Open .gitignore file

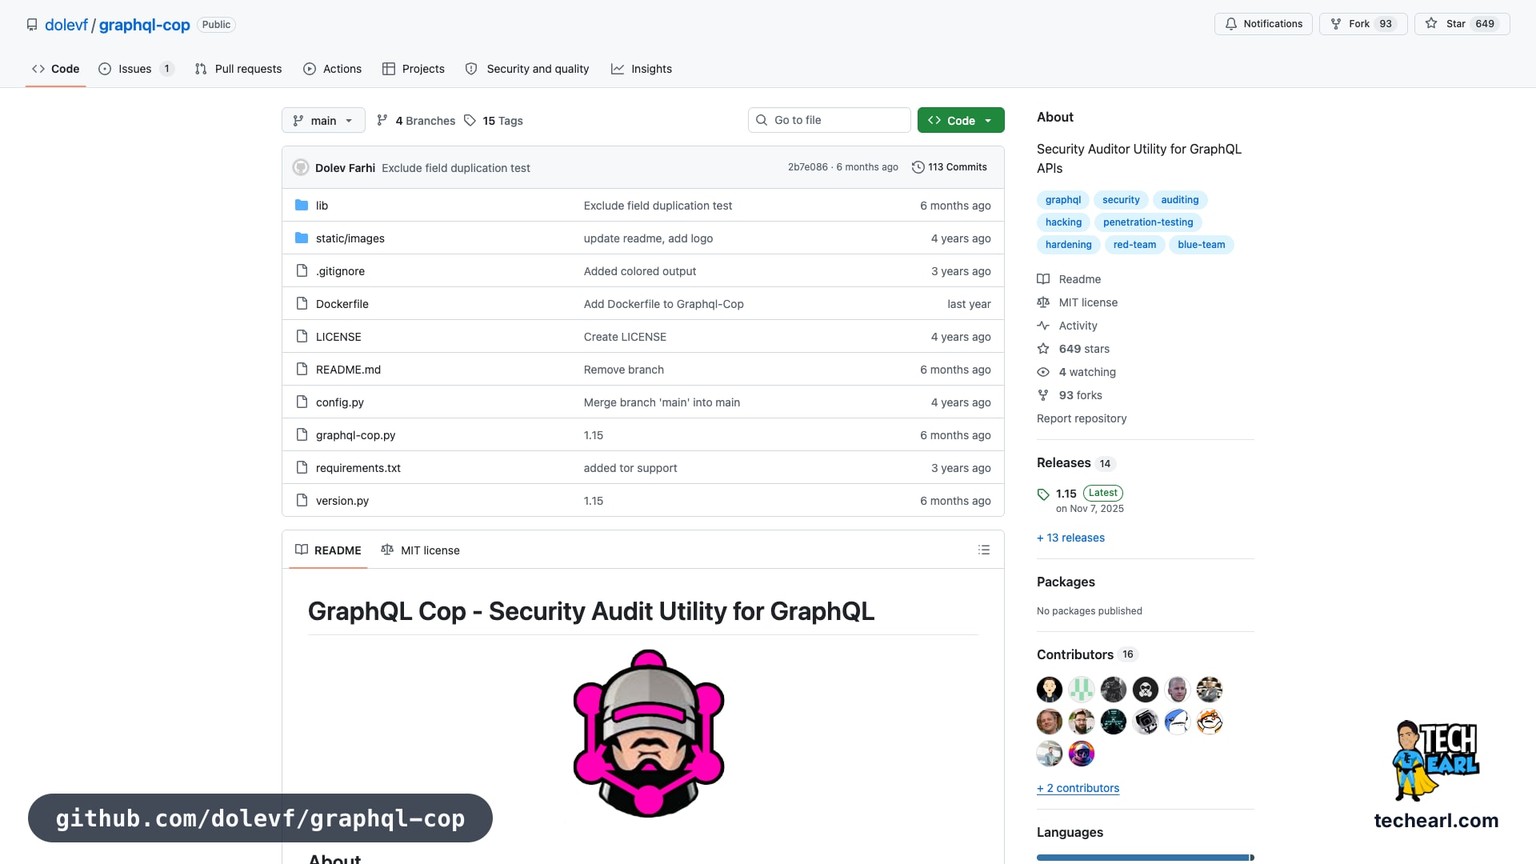(x=340, y=271)
